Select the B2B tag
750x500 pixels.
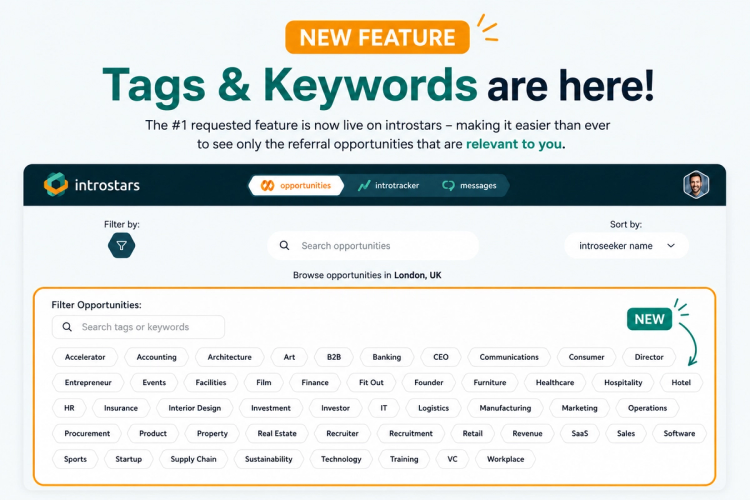coord(334,357)
